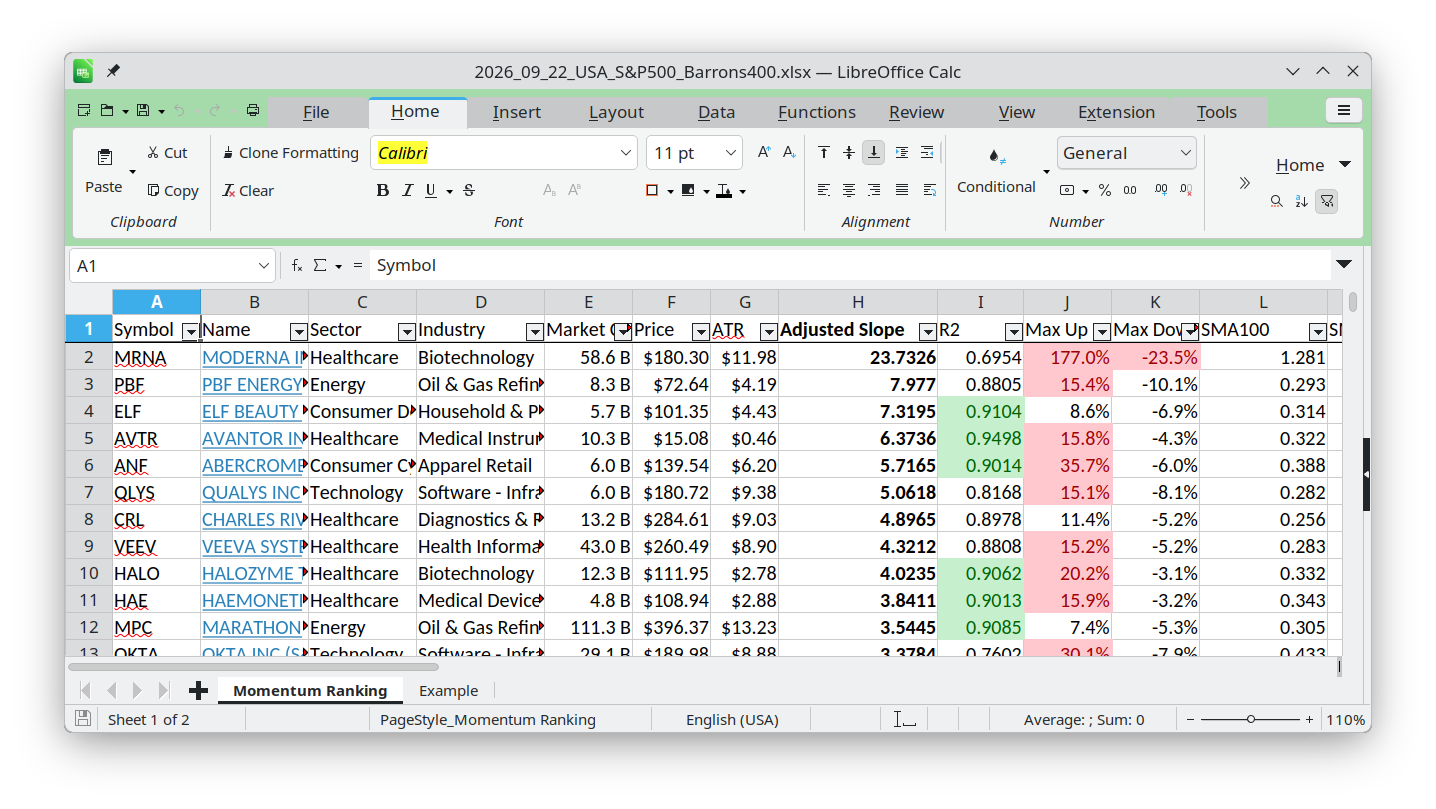This screenshot has height=809, width=1436.
Task: Toggle Bold formatting
Action: [x=382, y=191]
